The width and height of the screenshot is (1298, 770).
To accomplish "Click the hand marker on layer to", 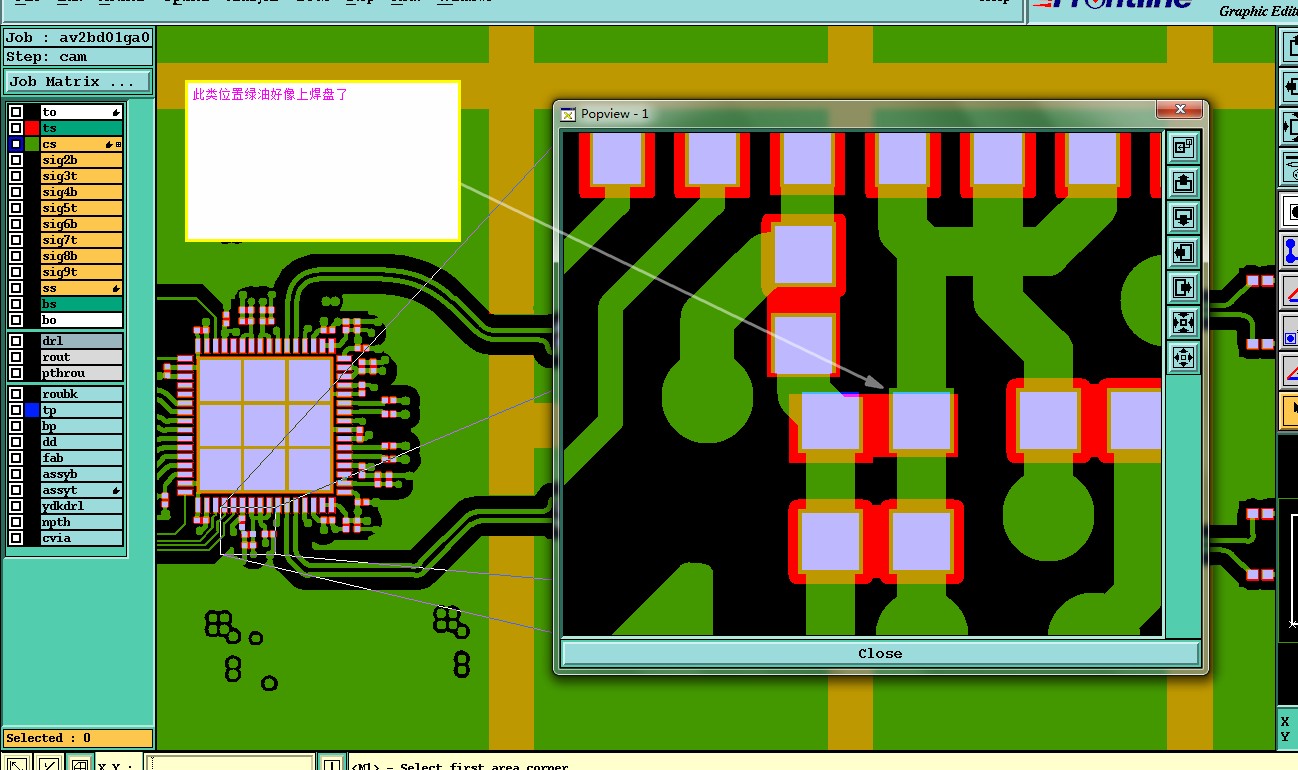I will click(x=116, y=112).
